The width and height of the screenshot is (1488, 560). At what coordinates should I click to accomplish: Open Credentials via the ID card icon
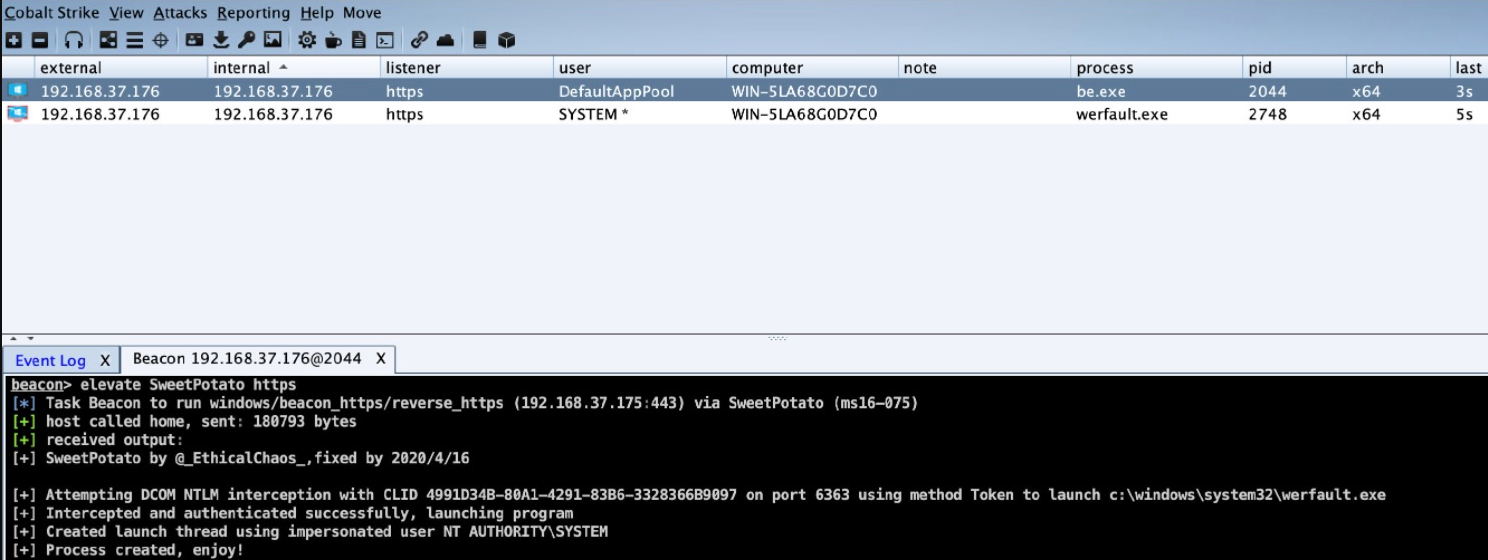195,41
